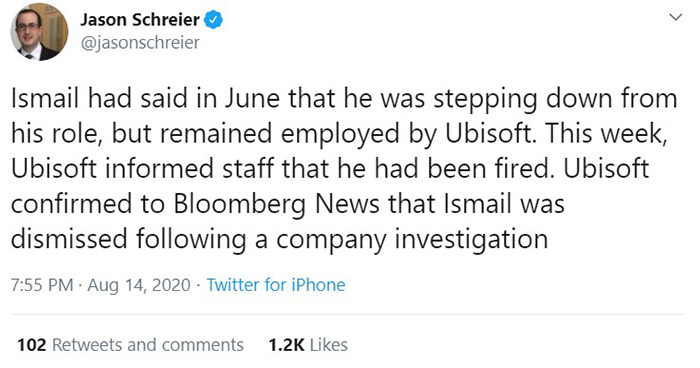This screenshot has width=700, height=368.
Task: Click the Likes label text
Action: (x=329, y=345)
